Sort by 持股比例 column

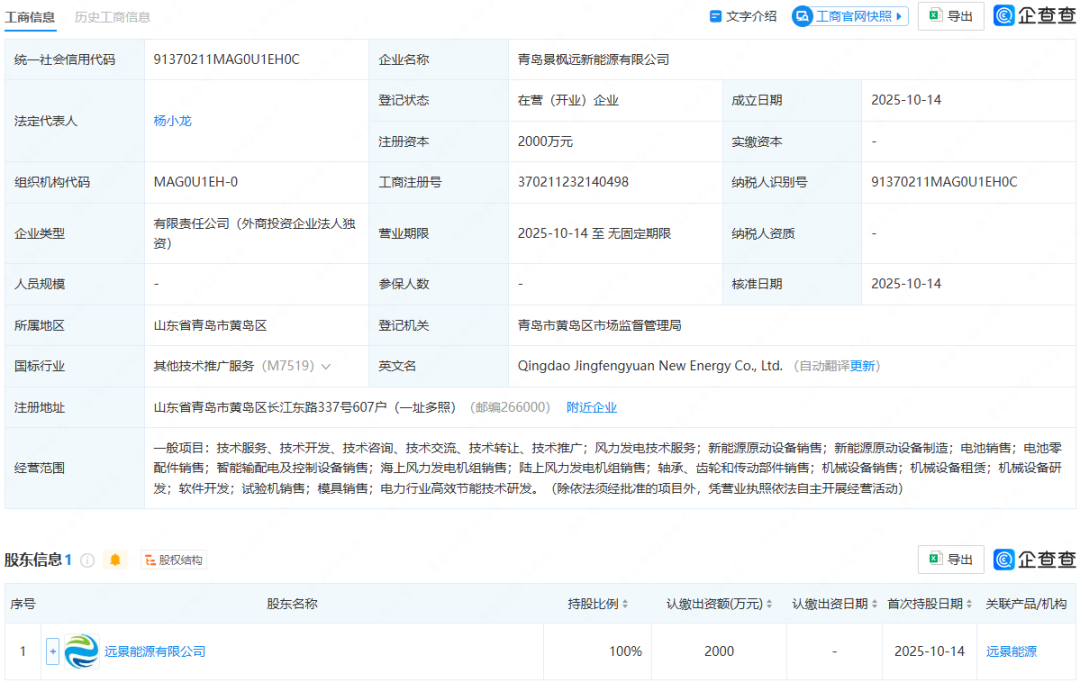pos(625,604)
